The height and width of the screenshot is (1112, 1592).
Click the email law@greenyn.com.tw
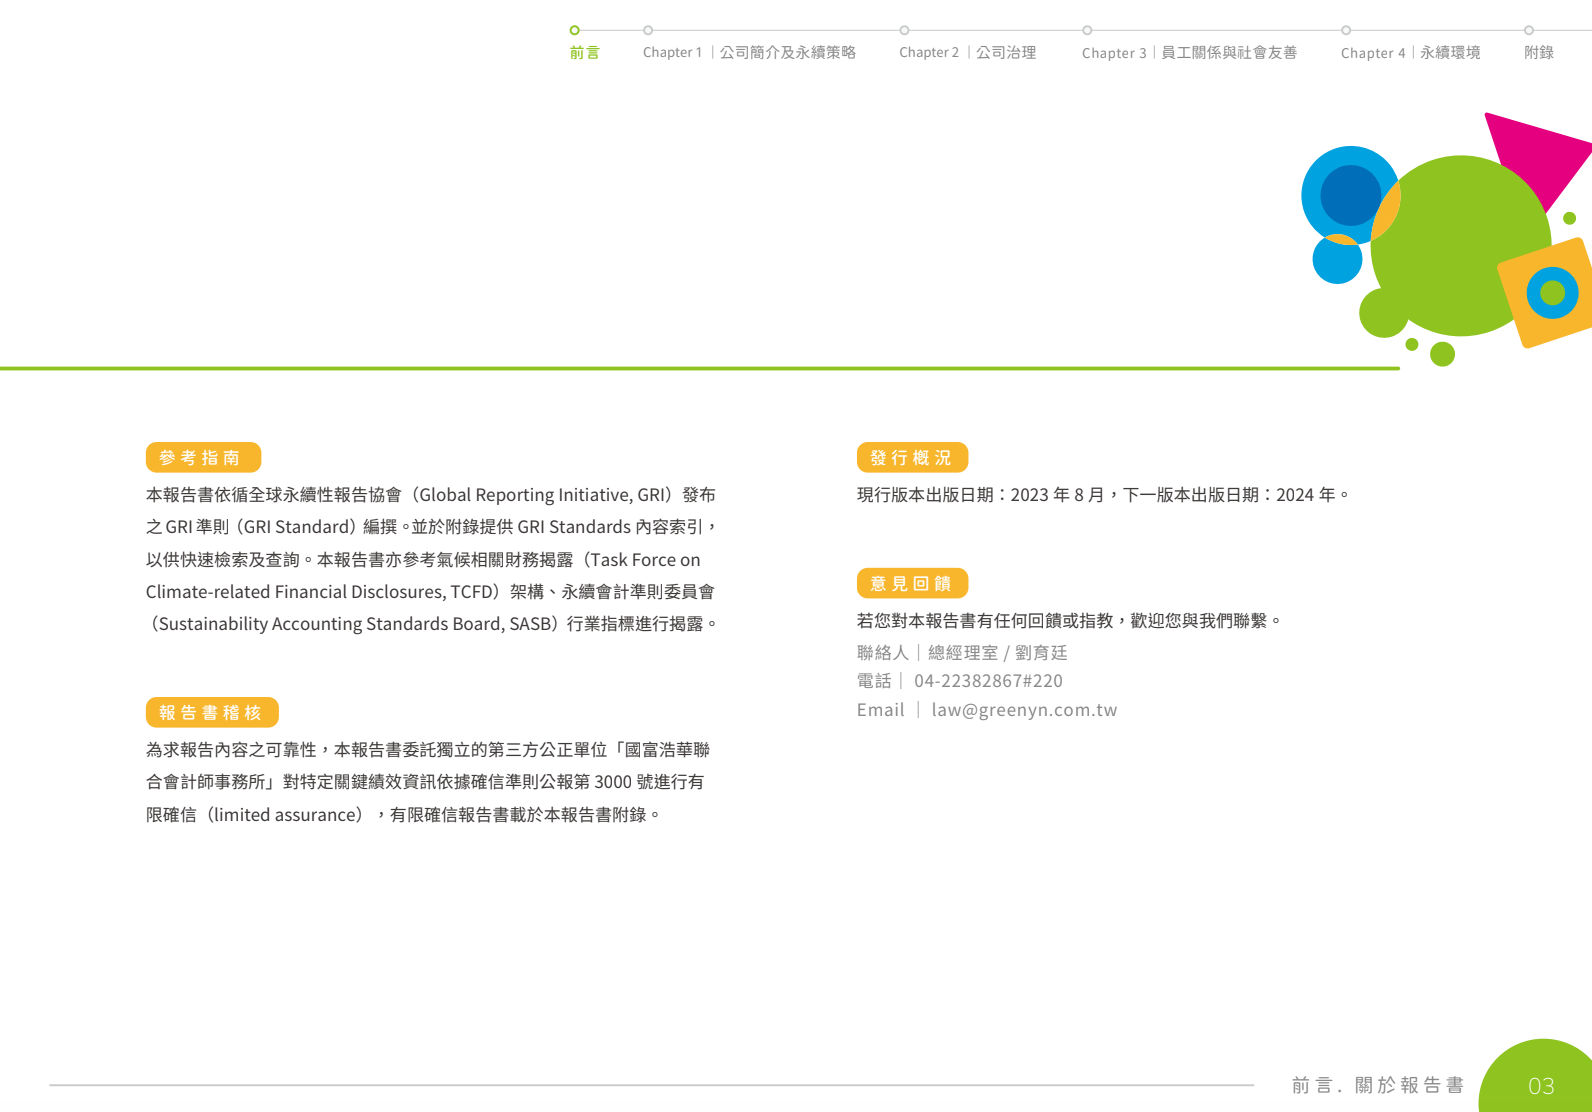[1024, 710]
